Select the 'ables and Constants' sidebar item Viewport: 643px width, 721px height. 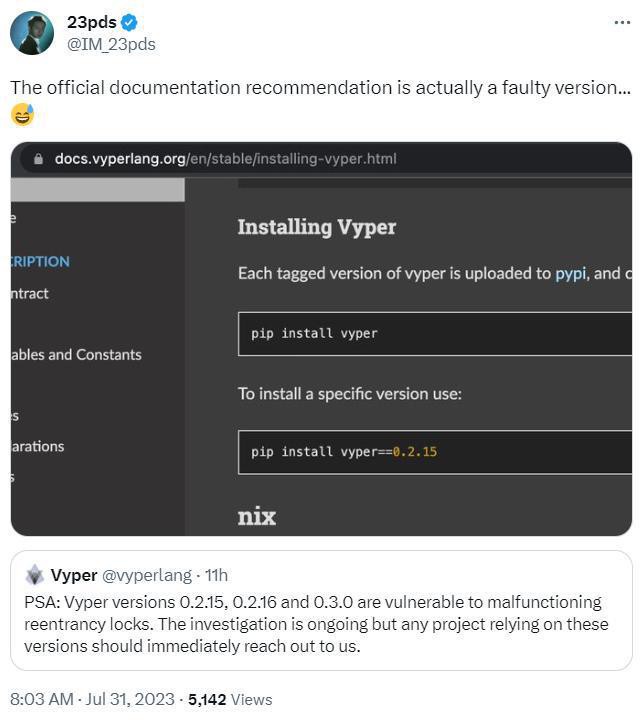click(76, 355)
